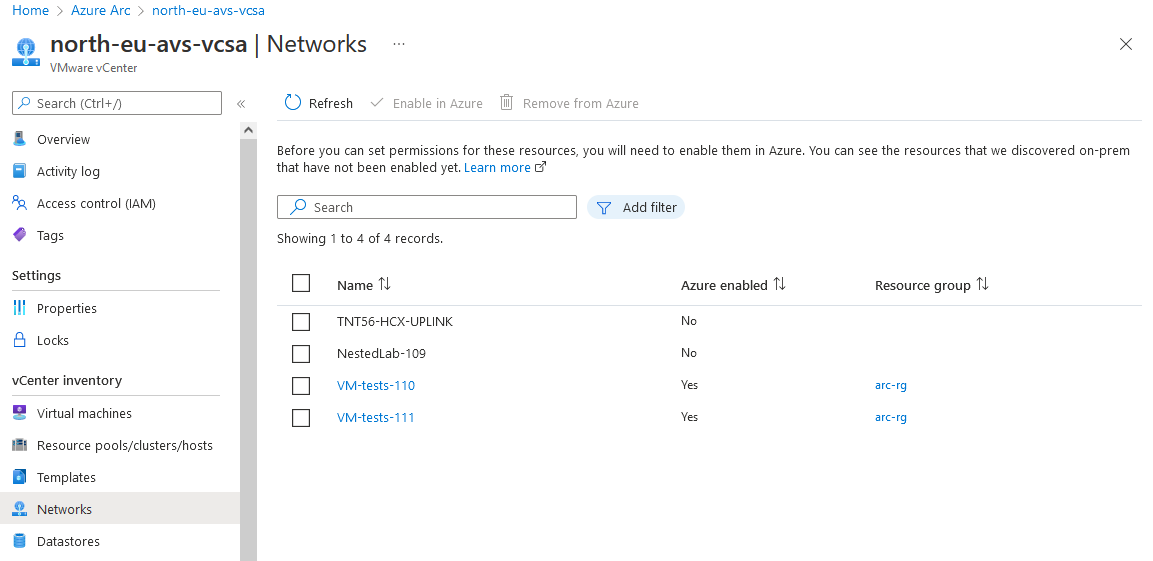This screenshot has width=1153, height=561.
Task: Click Yes value in VM-tests-111 row
Action: 690,417
